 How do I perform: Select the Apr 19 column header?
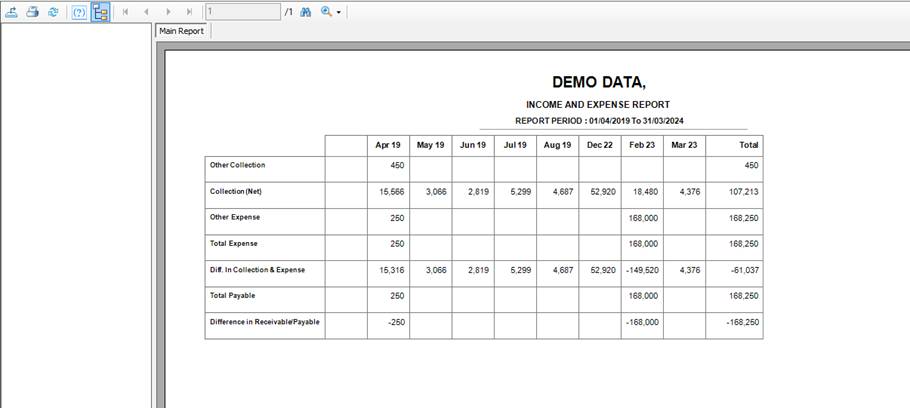(388, 145)
